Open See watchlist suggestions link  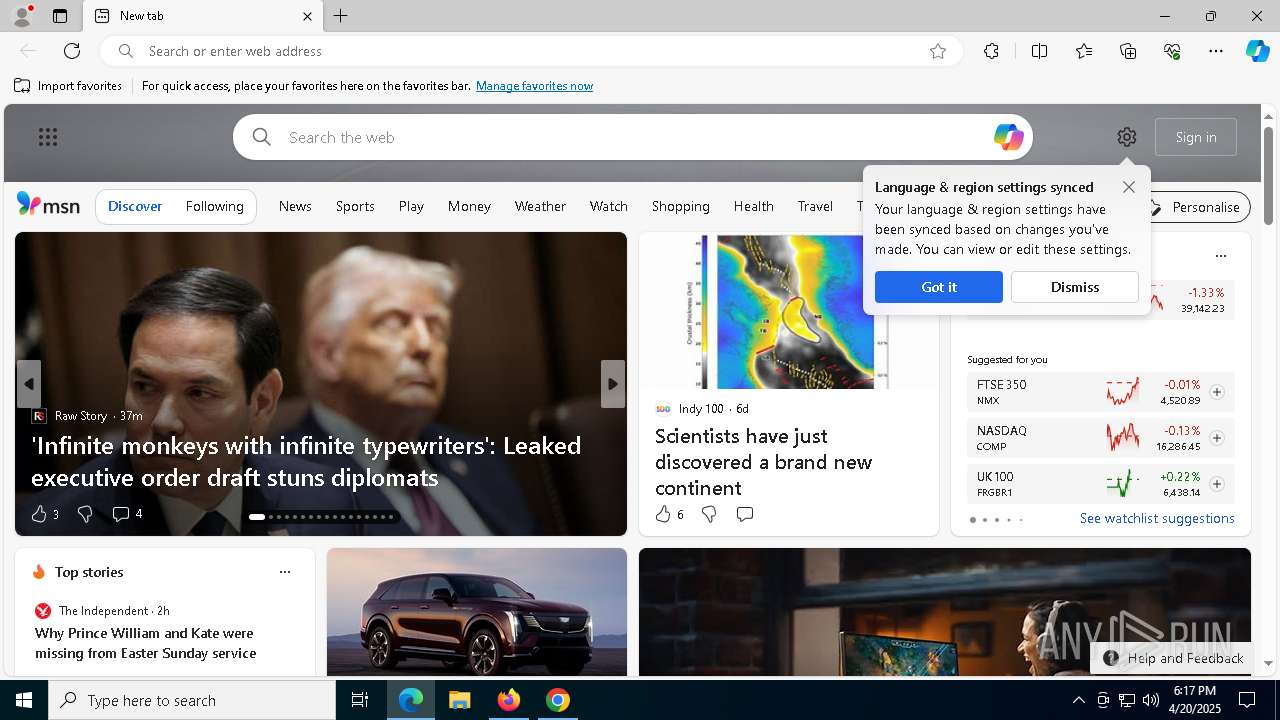[x=1157, y=518]
